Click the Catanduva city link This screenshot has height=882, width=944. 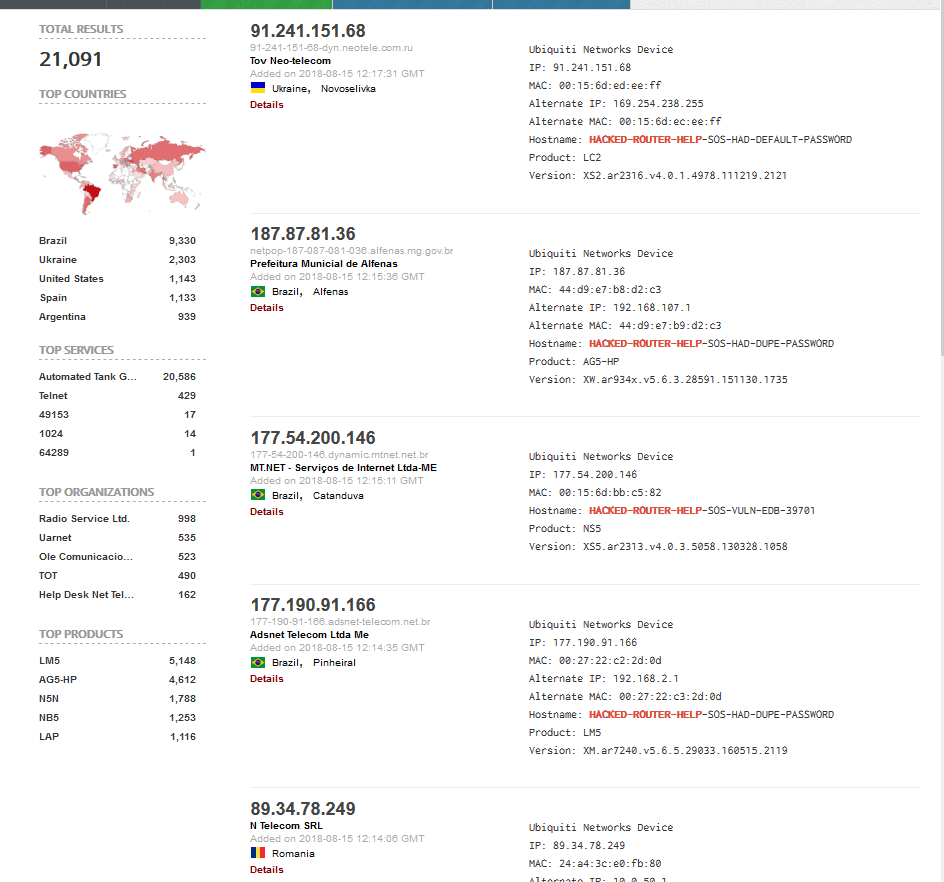click(338, 495)
